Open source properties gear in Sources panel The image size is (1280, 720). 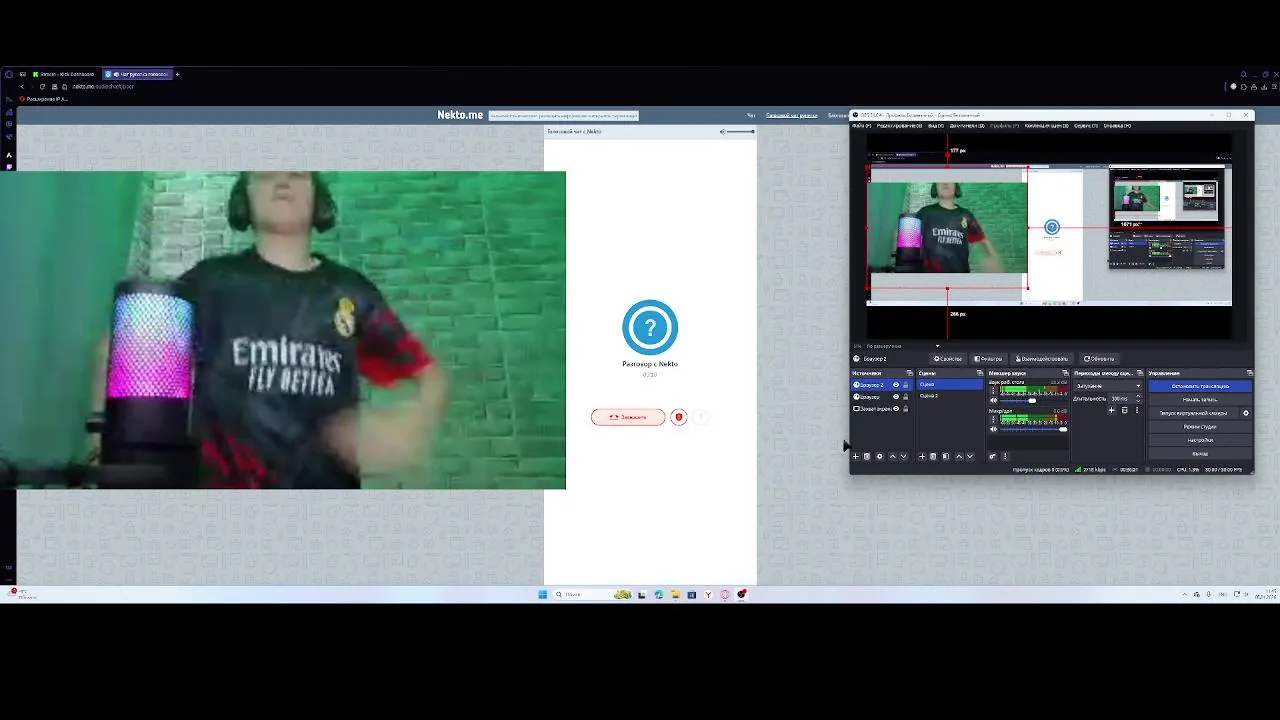tap(880, 457)
